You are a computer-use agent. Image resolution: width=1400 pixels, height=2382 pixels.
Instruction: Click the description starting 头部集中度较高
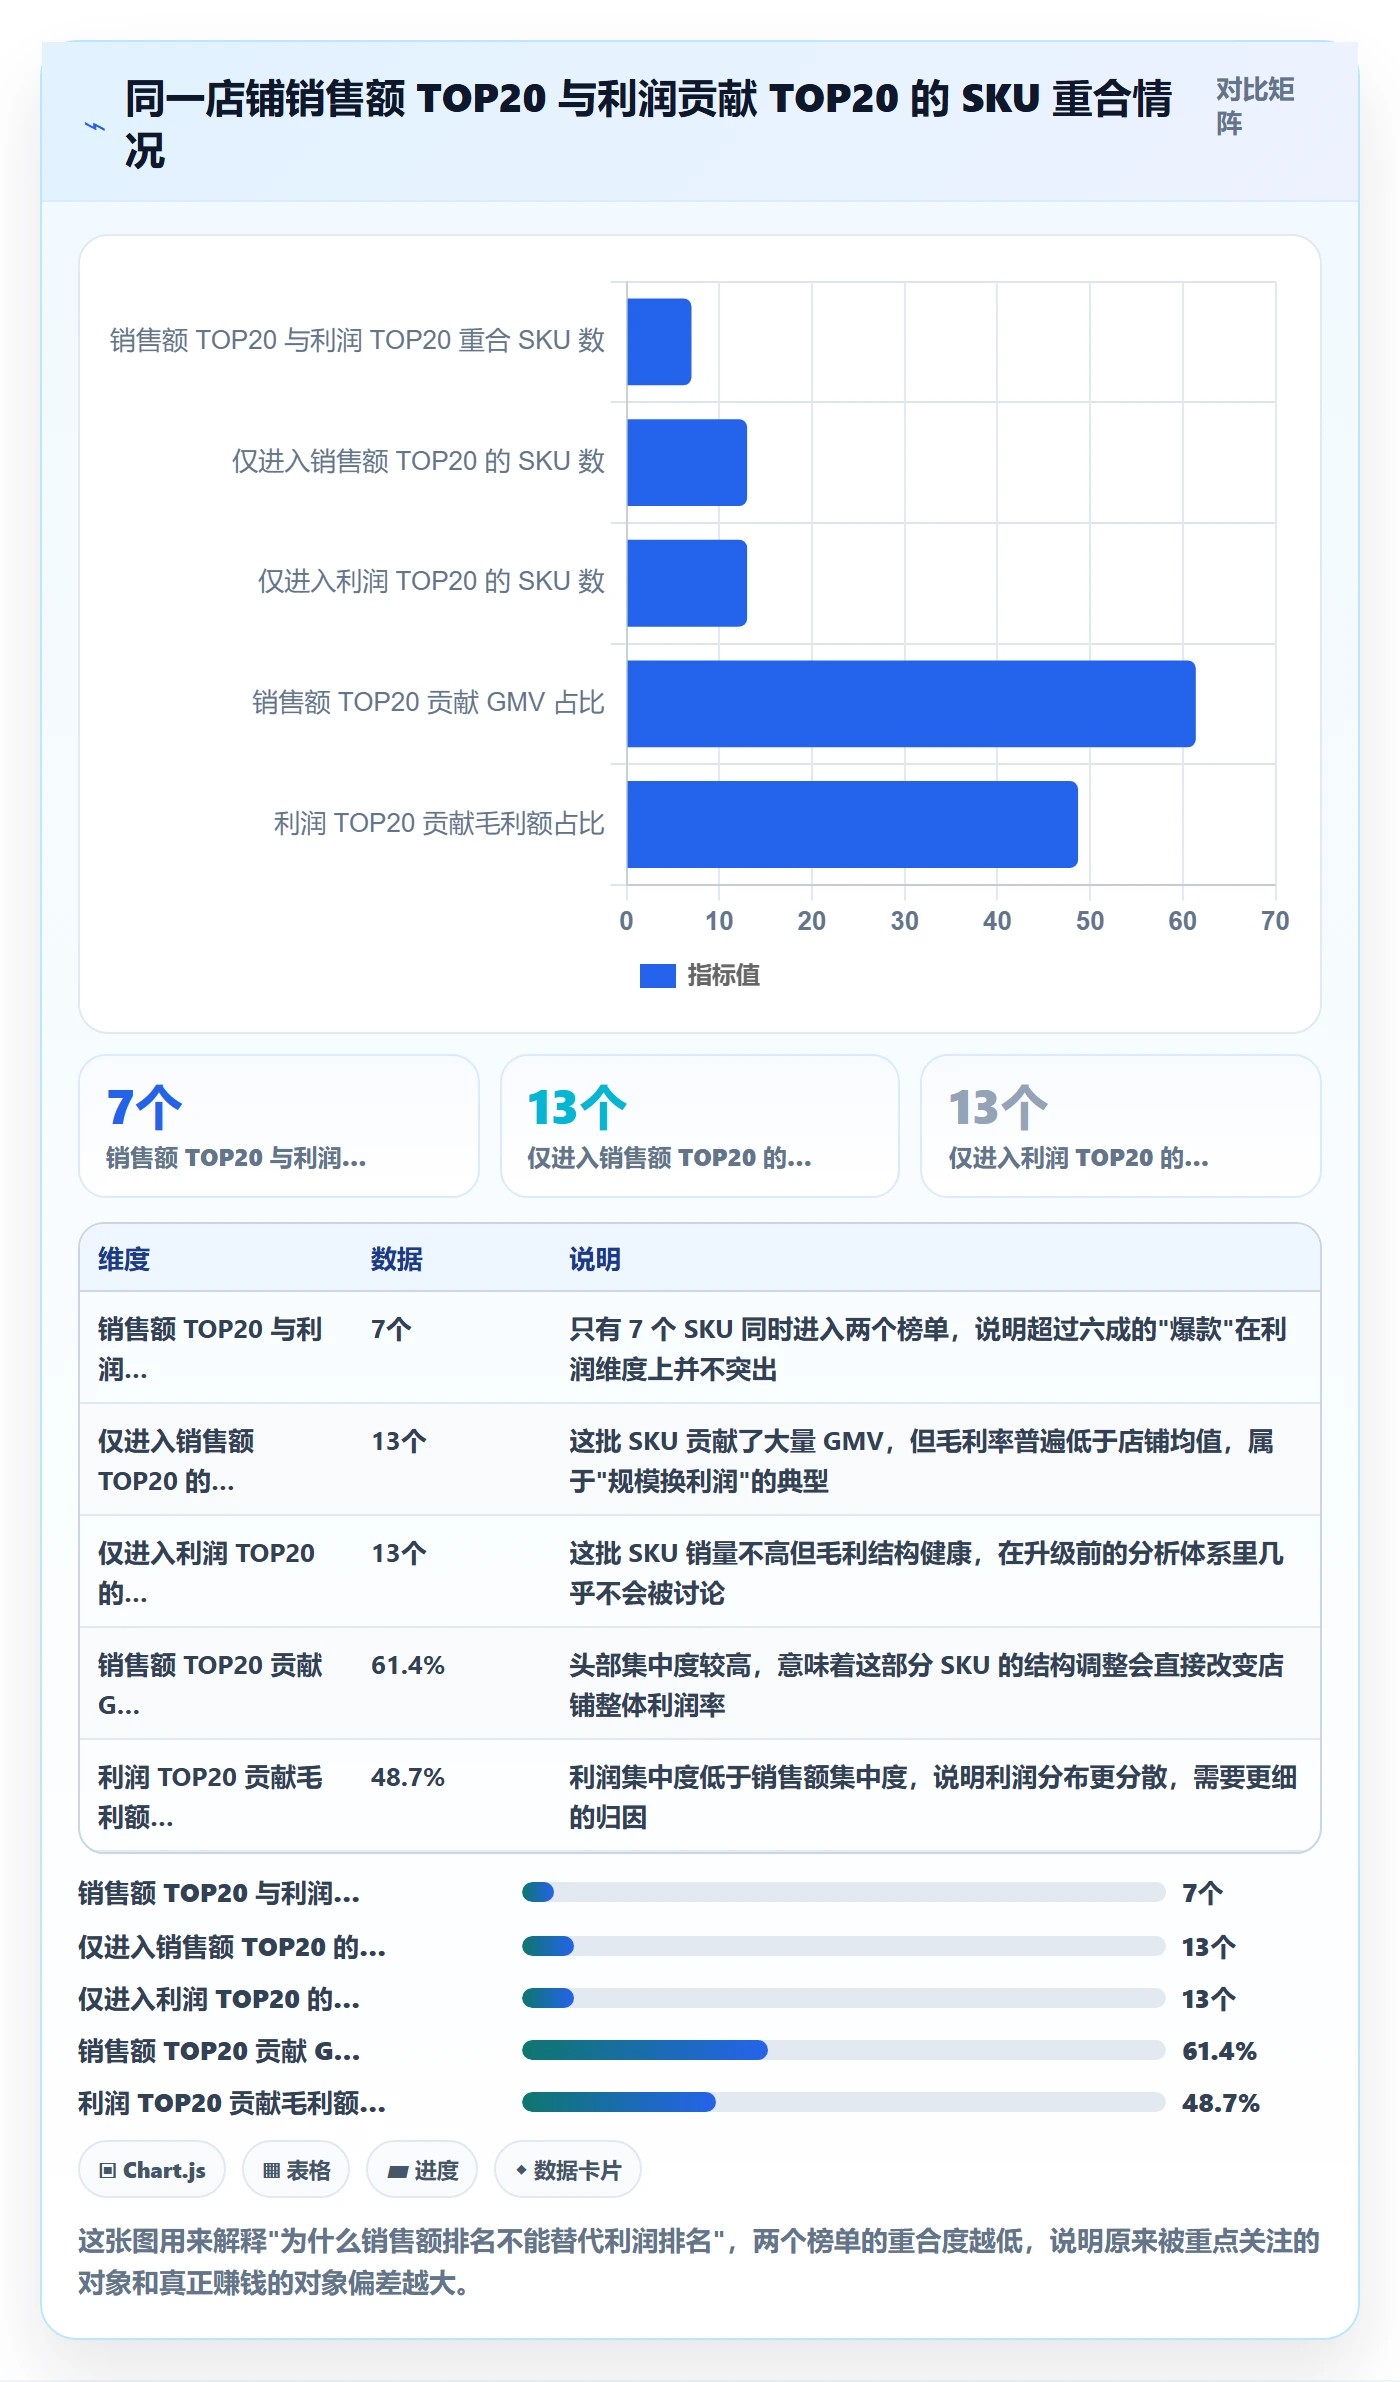[x=927, y=1685]
